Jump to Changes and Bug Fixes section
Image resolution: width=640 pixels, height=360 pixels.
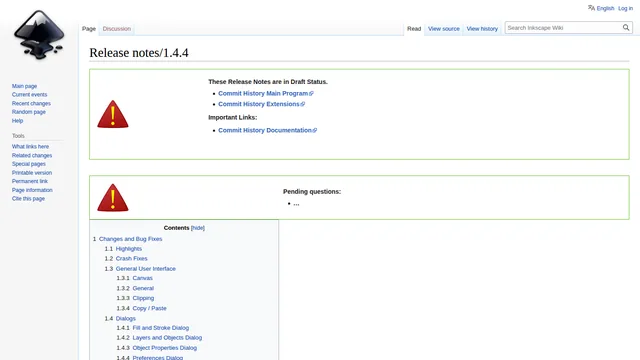pyautogui.click(x=130, y=239)
